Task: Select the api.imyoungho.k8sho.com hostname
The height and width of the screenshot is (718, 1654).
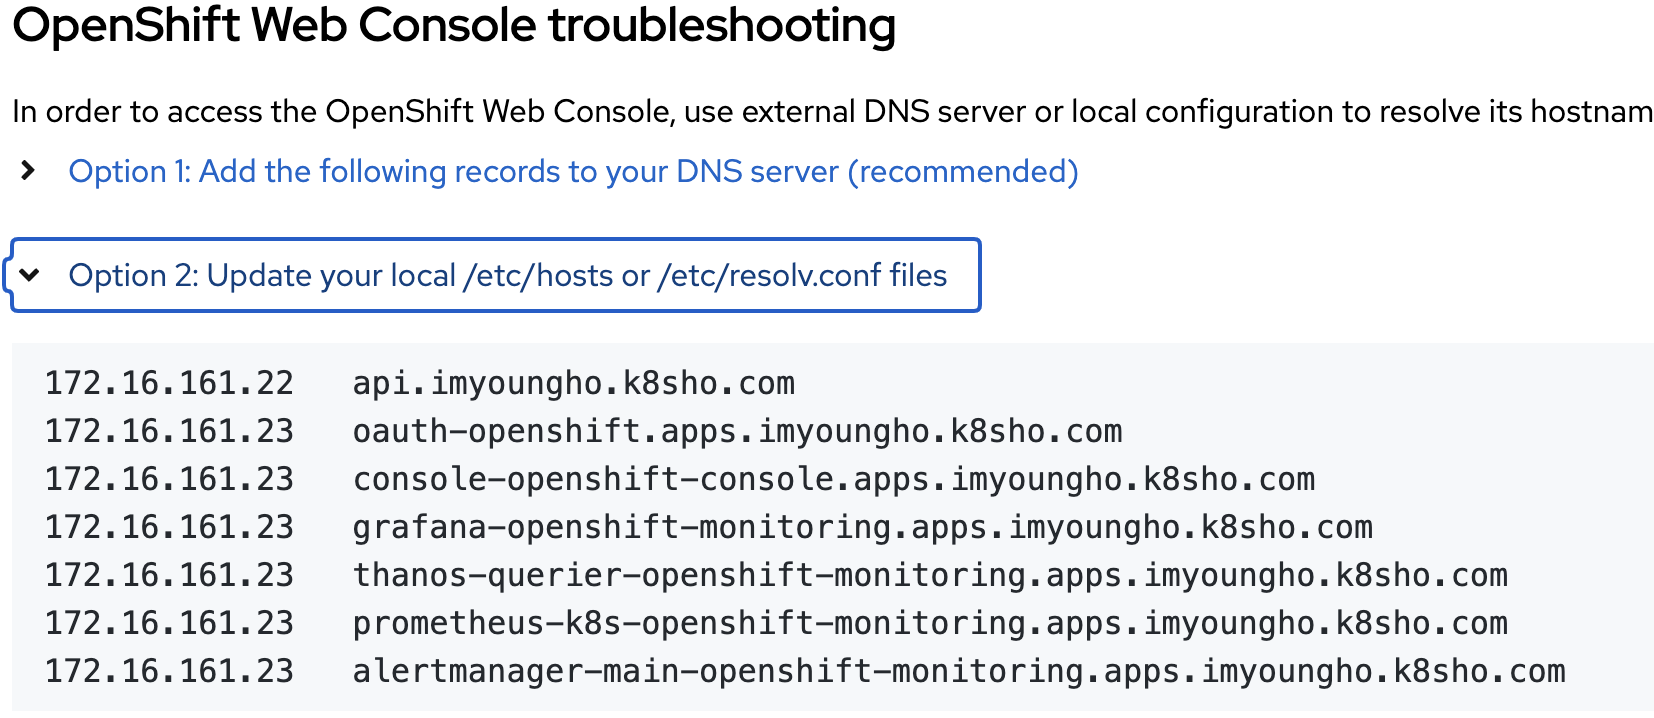Action: pos(573,383)
